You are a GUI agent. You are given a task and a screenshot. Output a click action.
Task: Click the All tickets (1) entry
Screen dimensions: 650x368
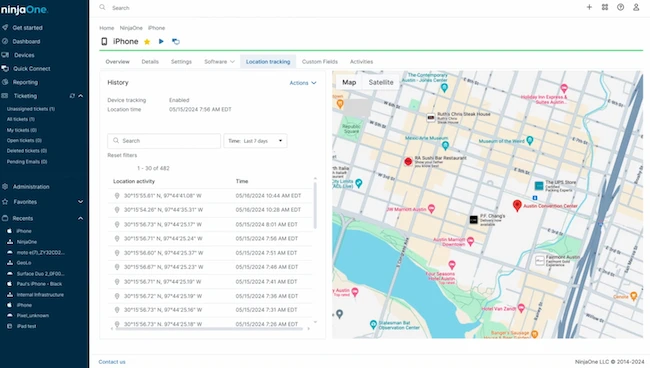[x=21, y=119]
